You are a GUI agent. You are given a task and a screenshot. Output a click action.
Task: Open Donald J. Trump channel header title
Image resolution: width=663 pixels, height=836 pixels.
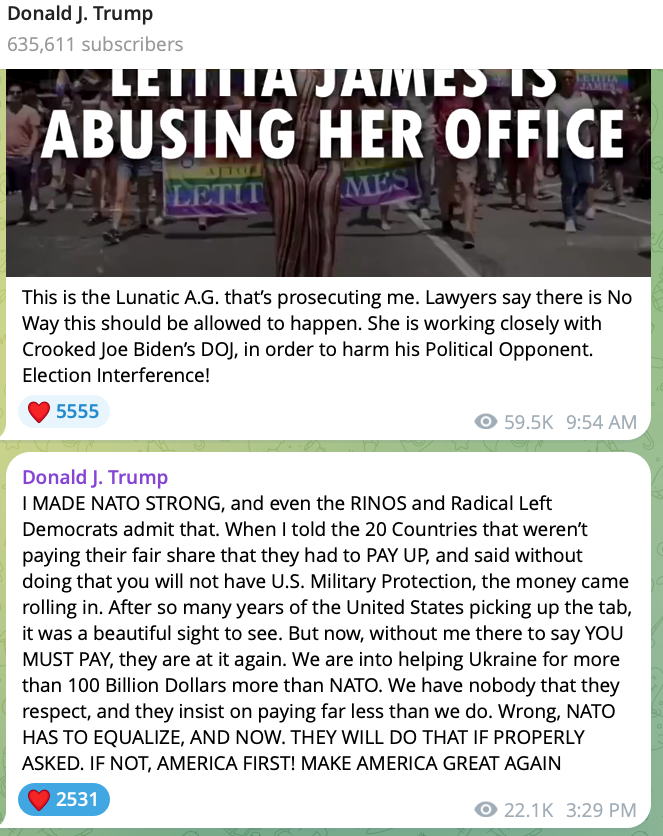coord(80,13)
